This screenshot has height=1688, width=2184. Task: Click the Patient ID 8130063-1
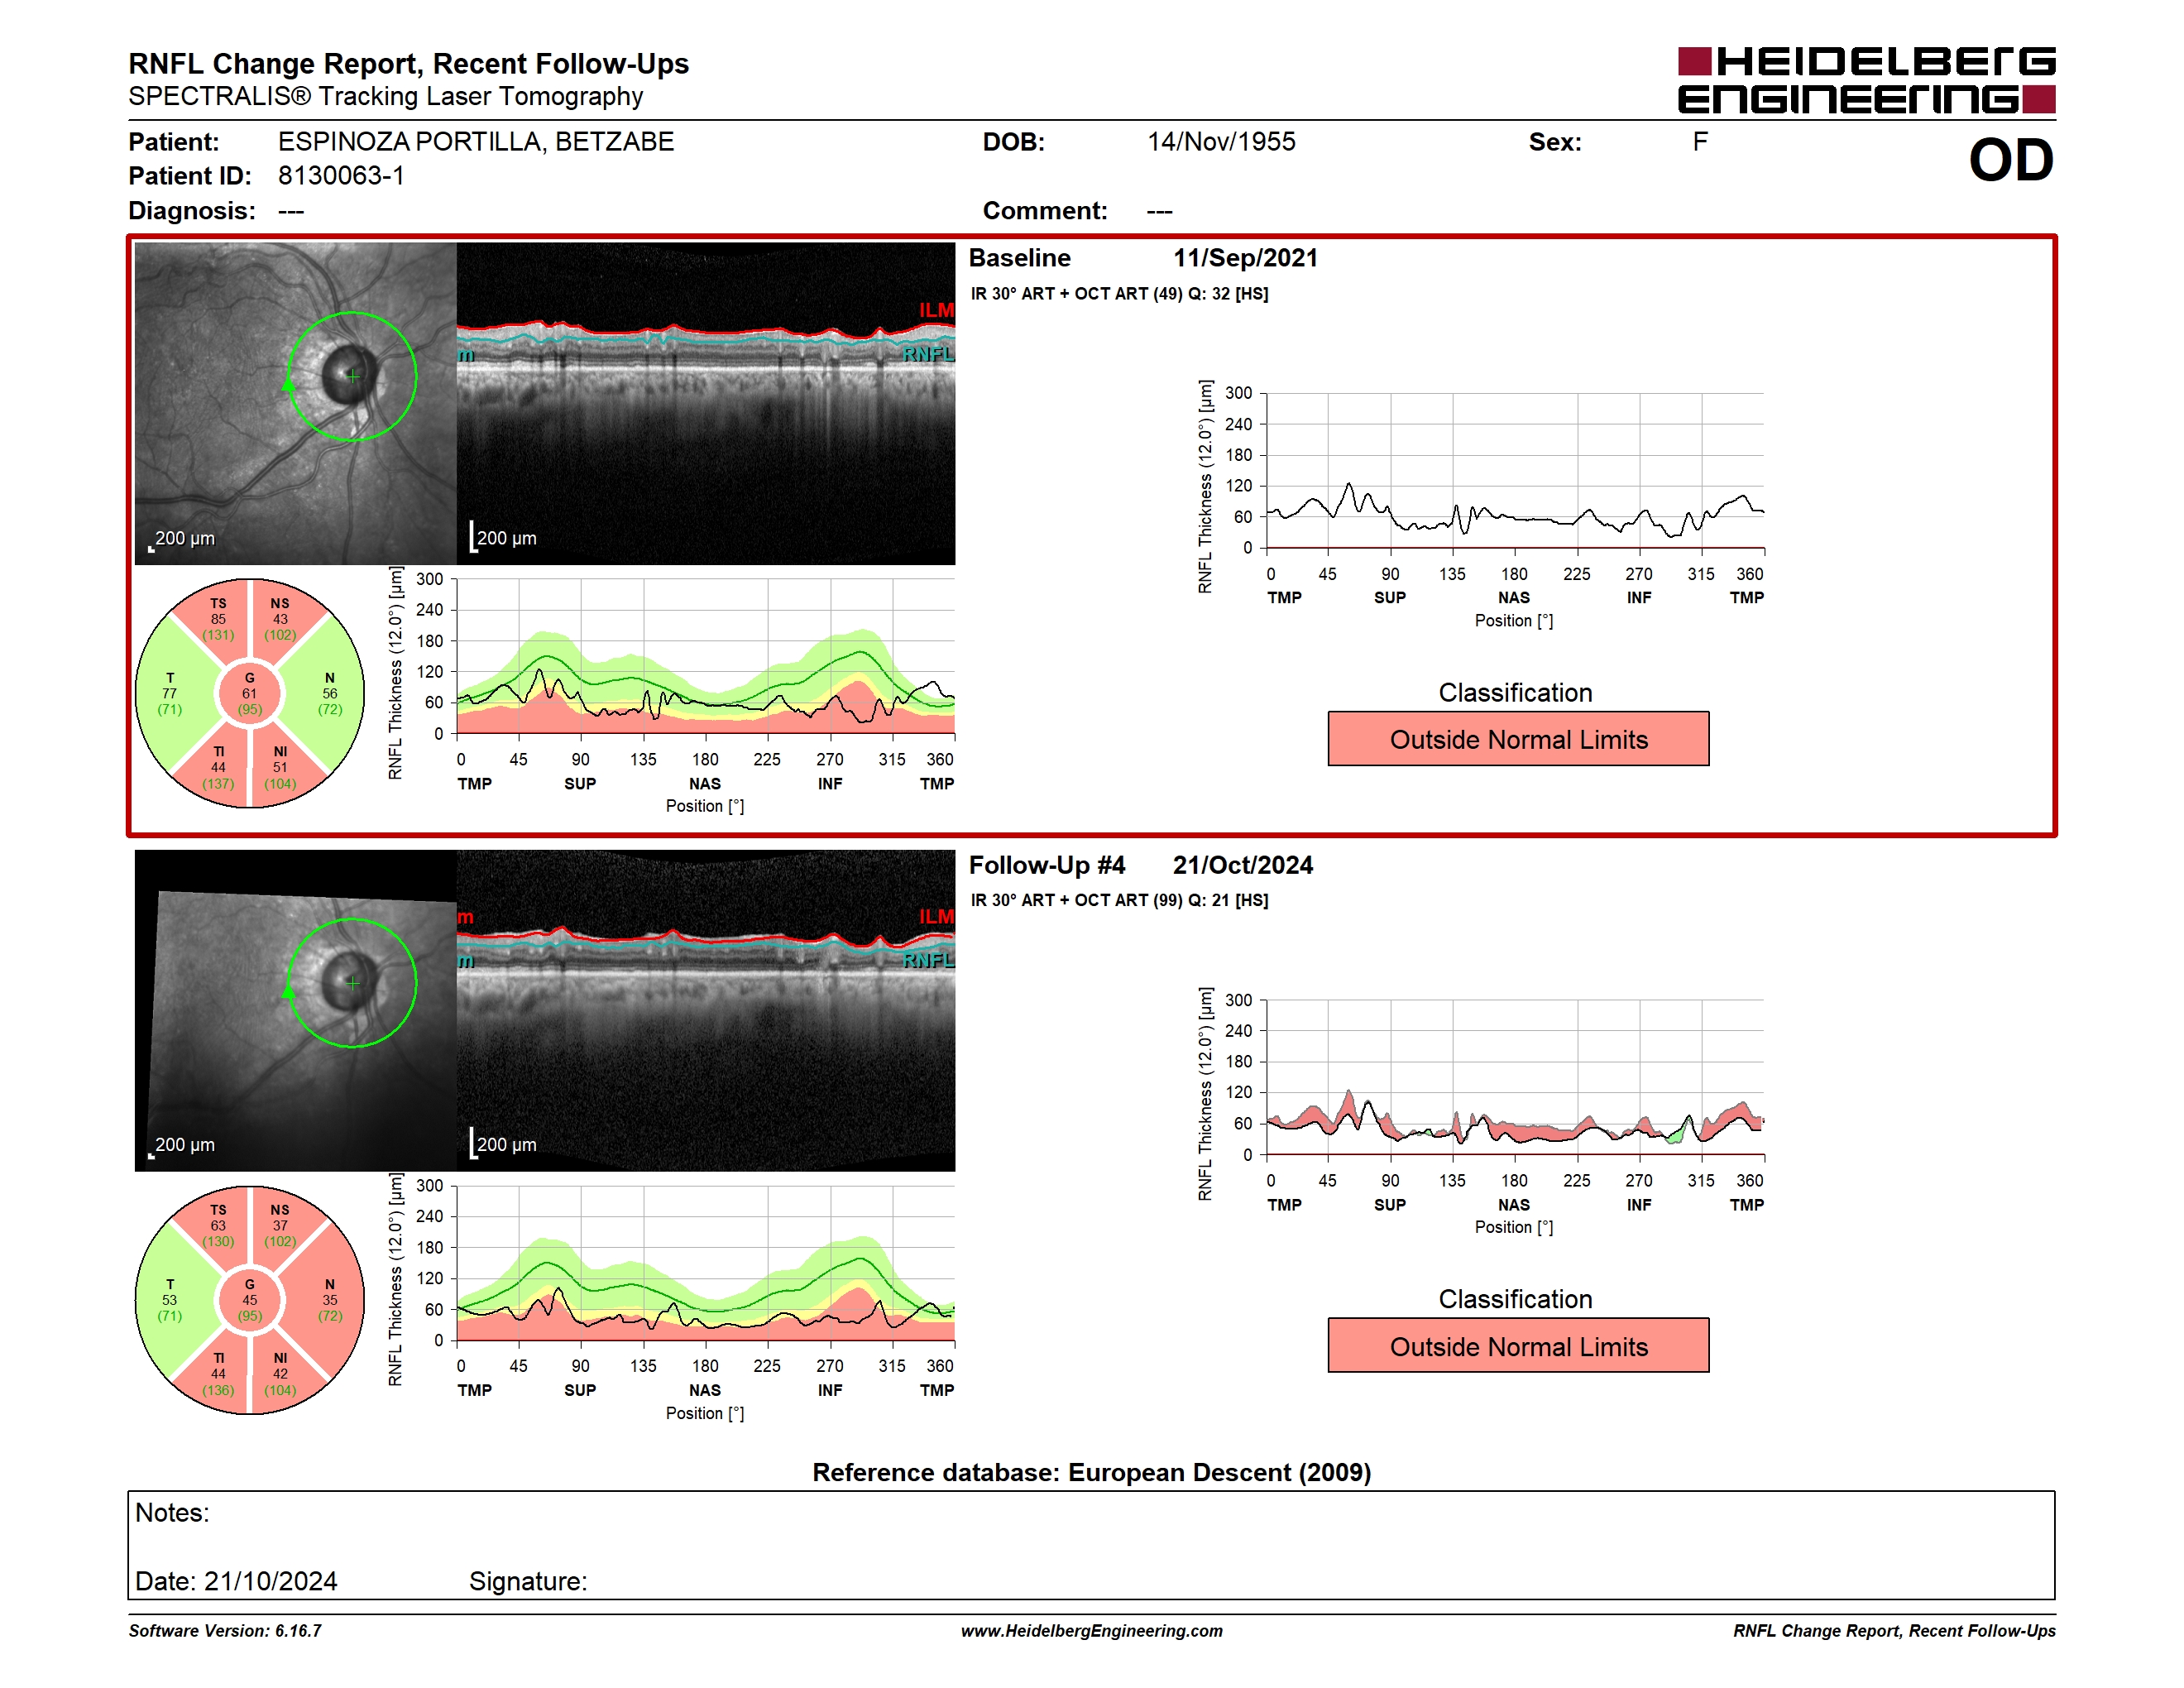coord(341,176)
